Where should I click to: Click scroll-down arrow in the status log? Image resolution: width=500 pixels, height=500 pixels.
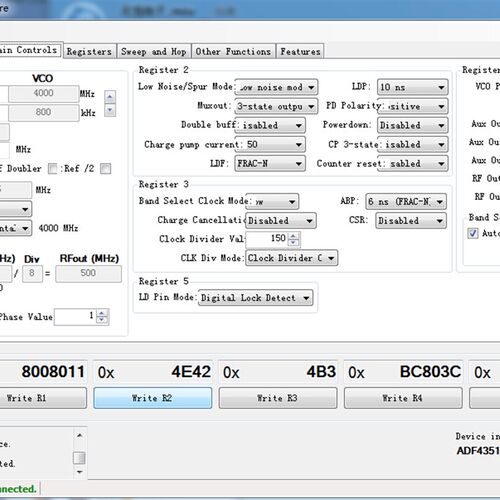tap(79, 472)
